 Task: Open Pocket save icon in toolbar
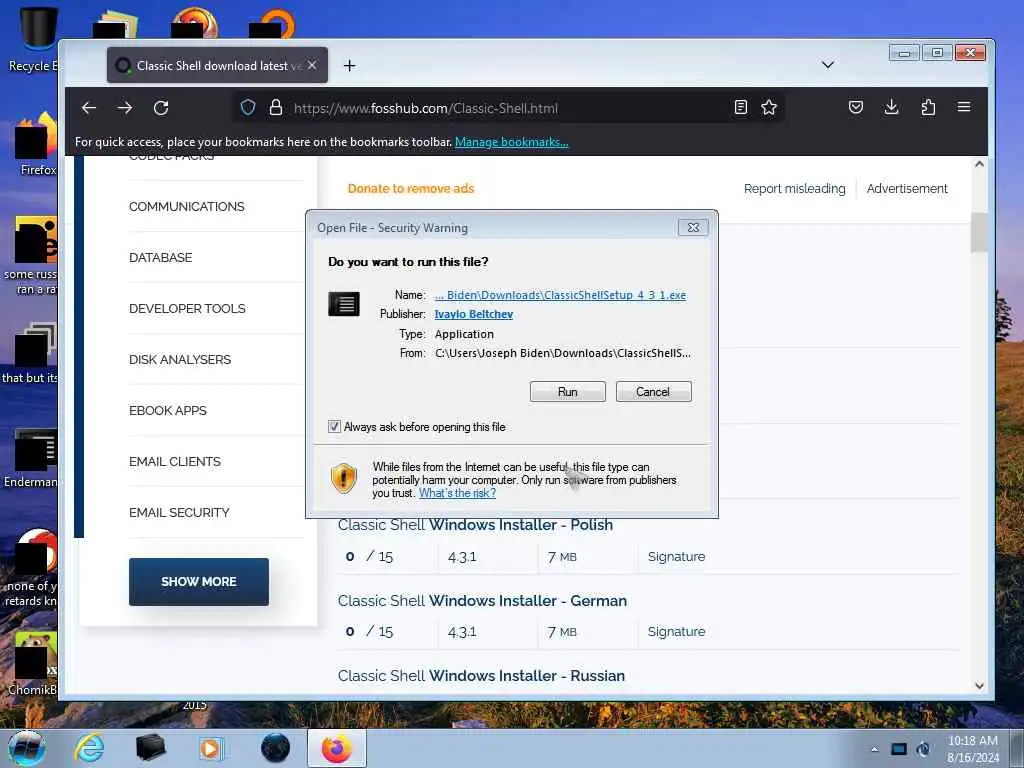[856, 107]
